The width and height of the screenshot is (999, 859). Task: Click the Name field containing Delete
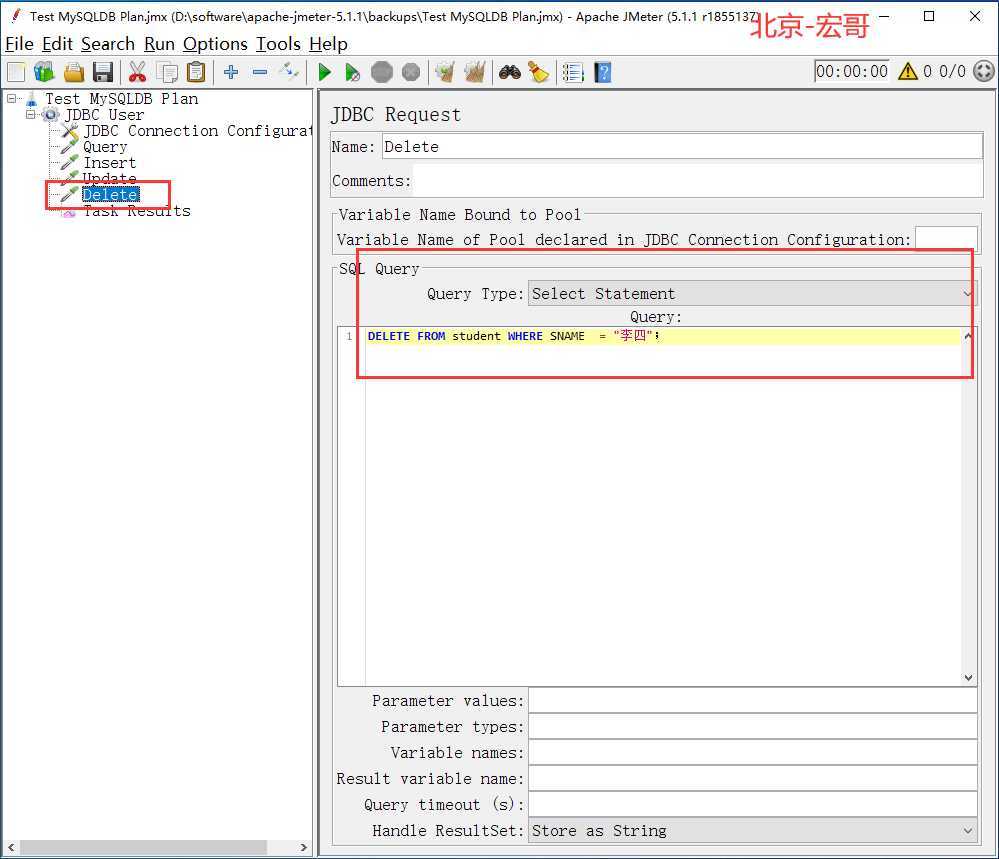click(x=682, y=147)
